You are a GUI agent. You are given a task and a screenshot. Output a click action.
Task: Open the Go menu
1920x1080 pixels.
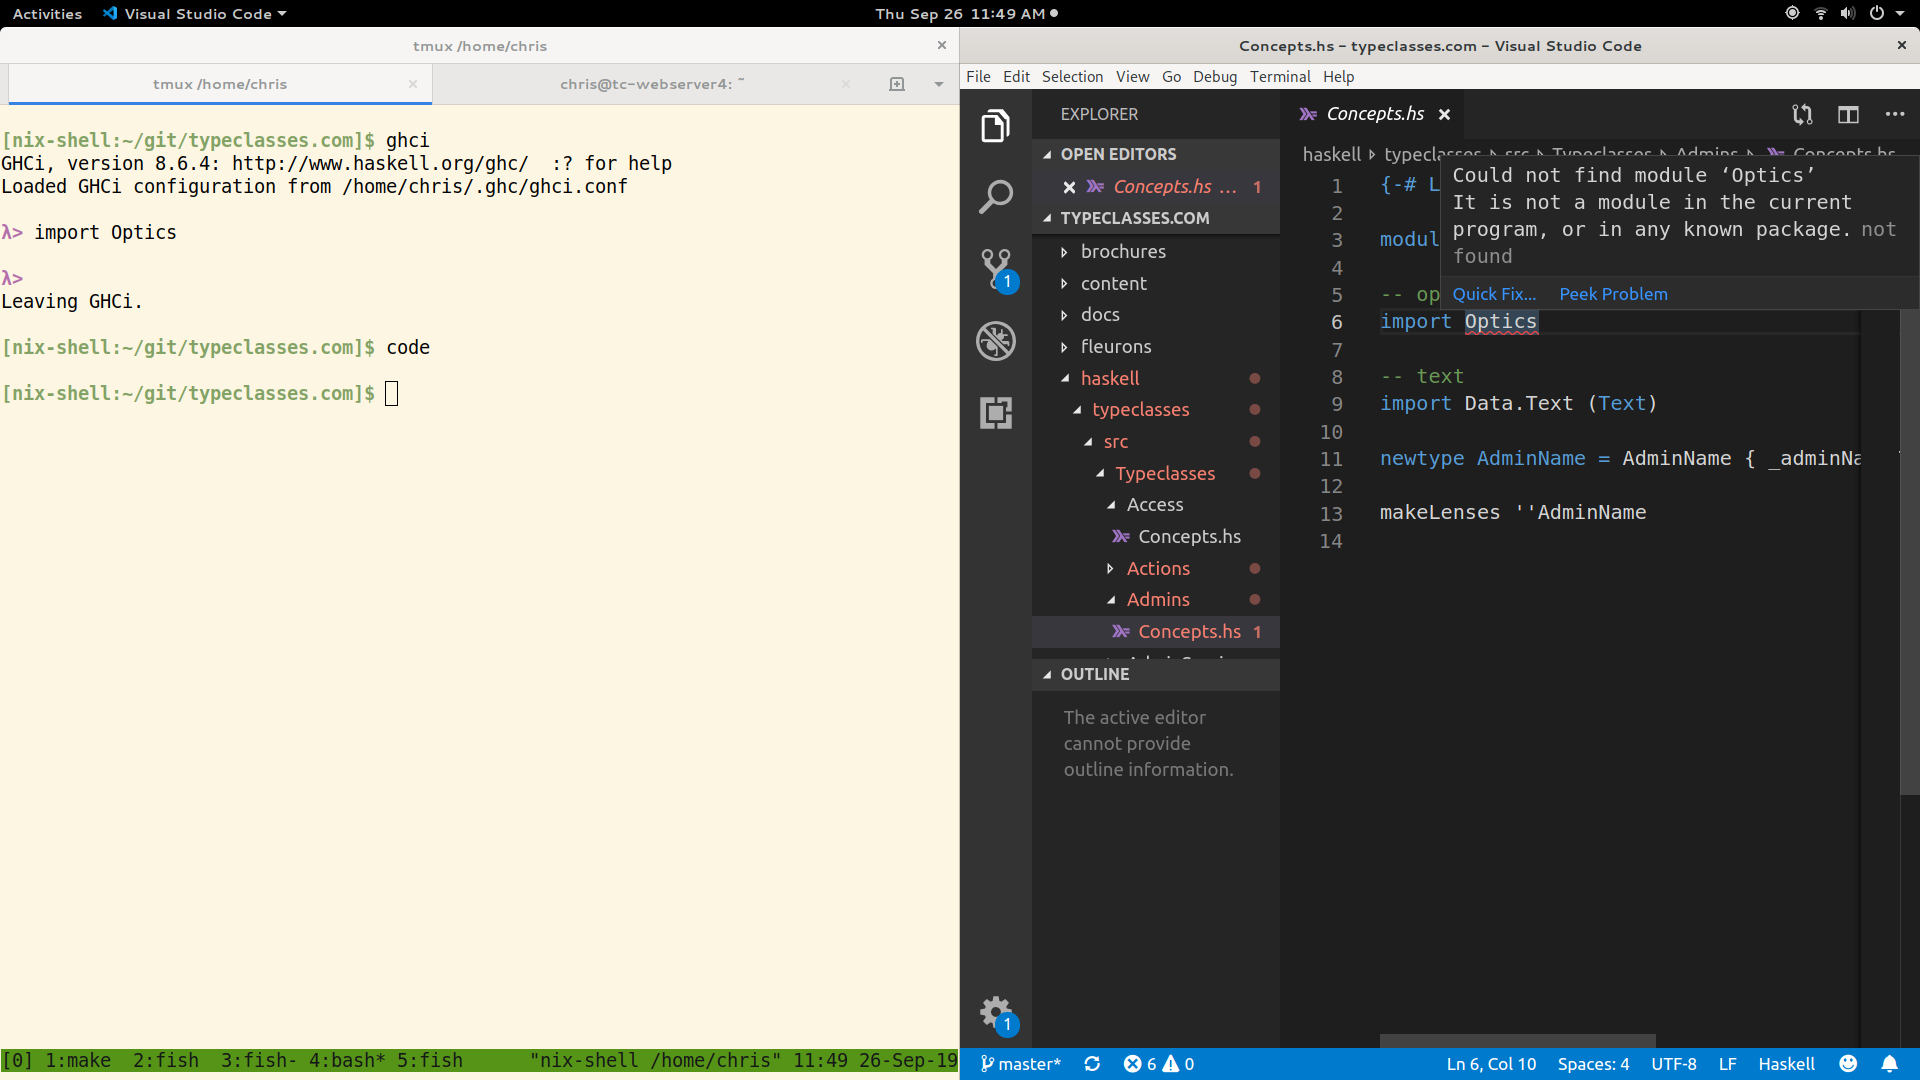pyautogui.click(x=1171, y=77)
